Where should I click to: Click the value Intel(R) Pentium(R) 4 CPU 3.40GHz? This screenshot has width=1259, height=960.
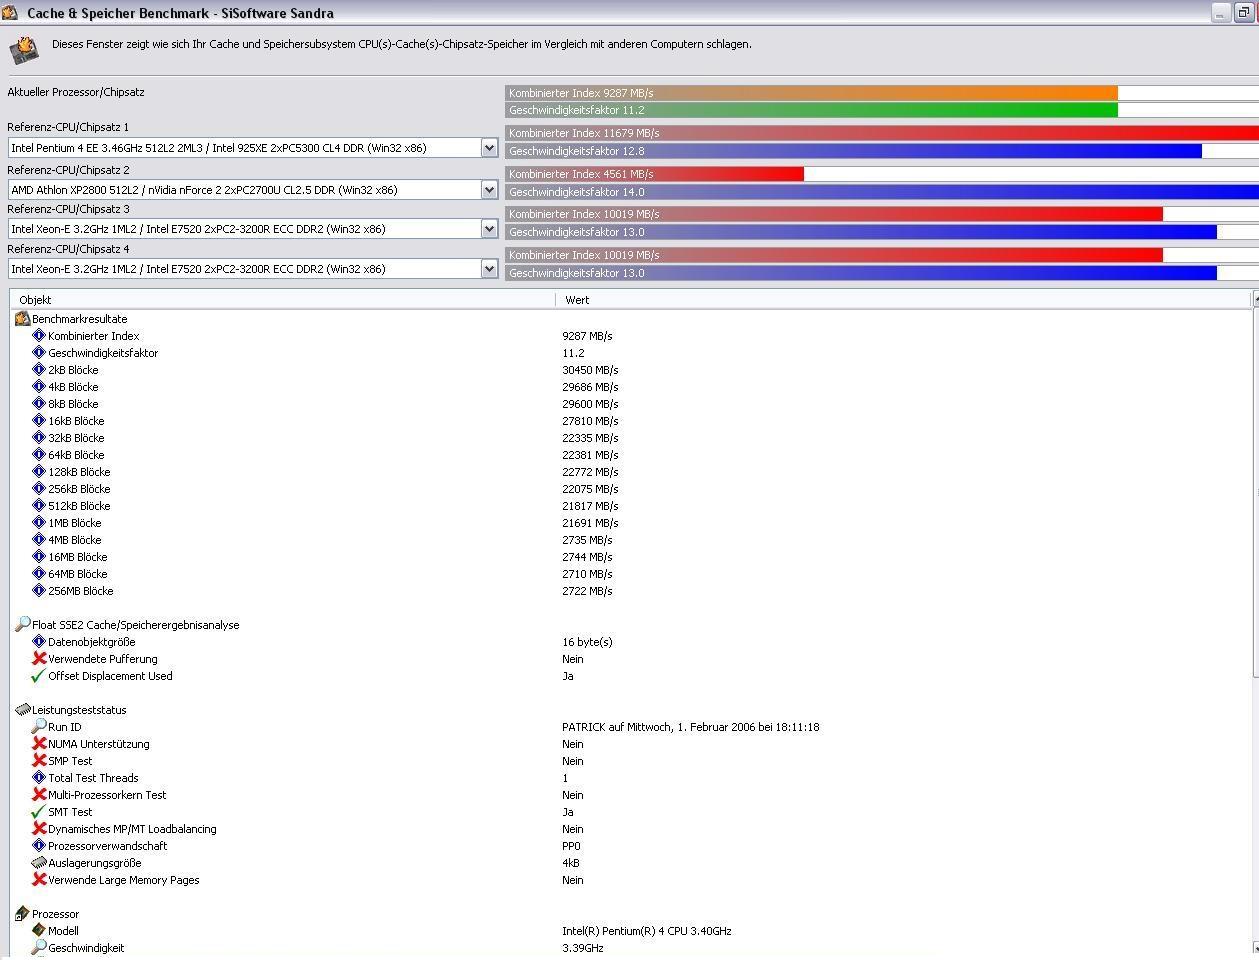point(646,931)
